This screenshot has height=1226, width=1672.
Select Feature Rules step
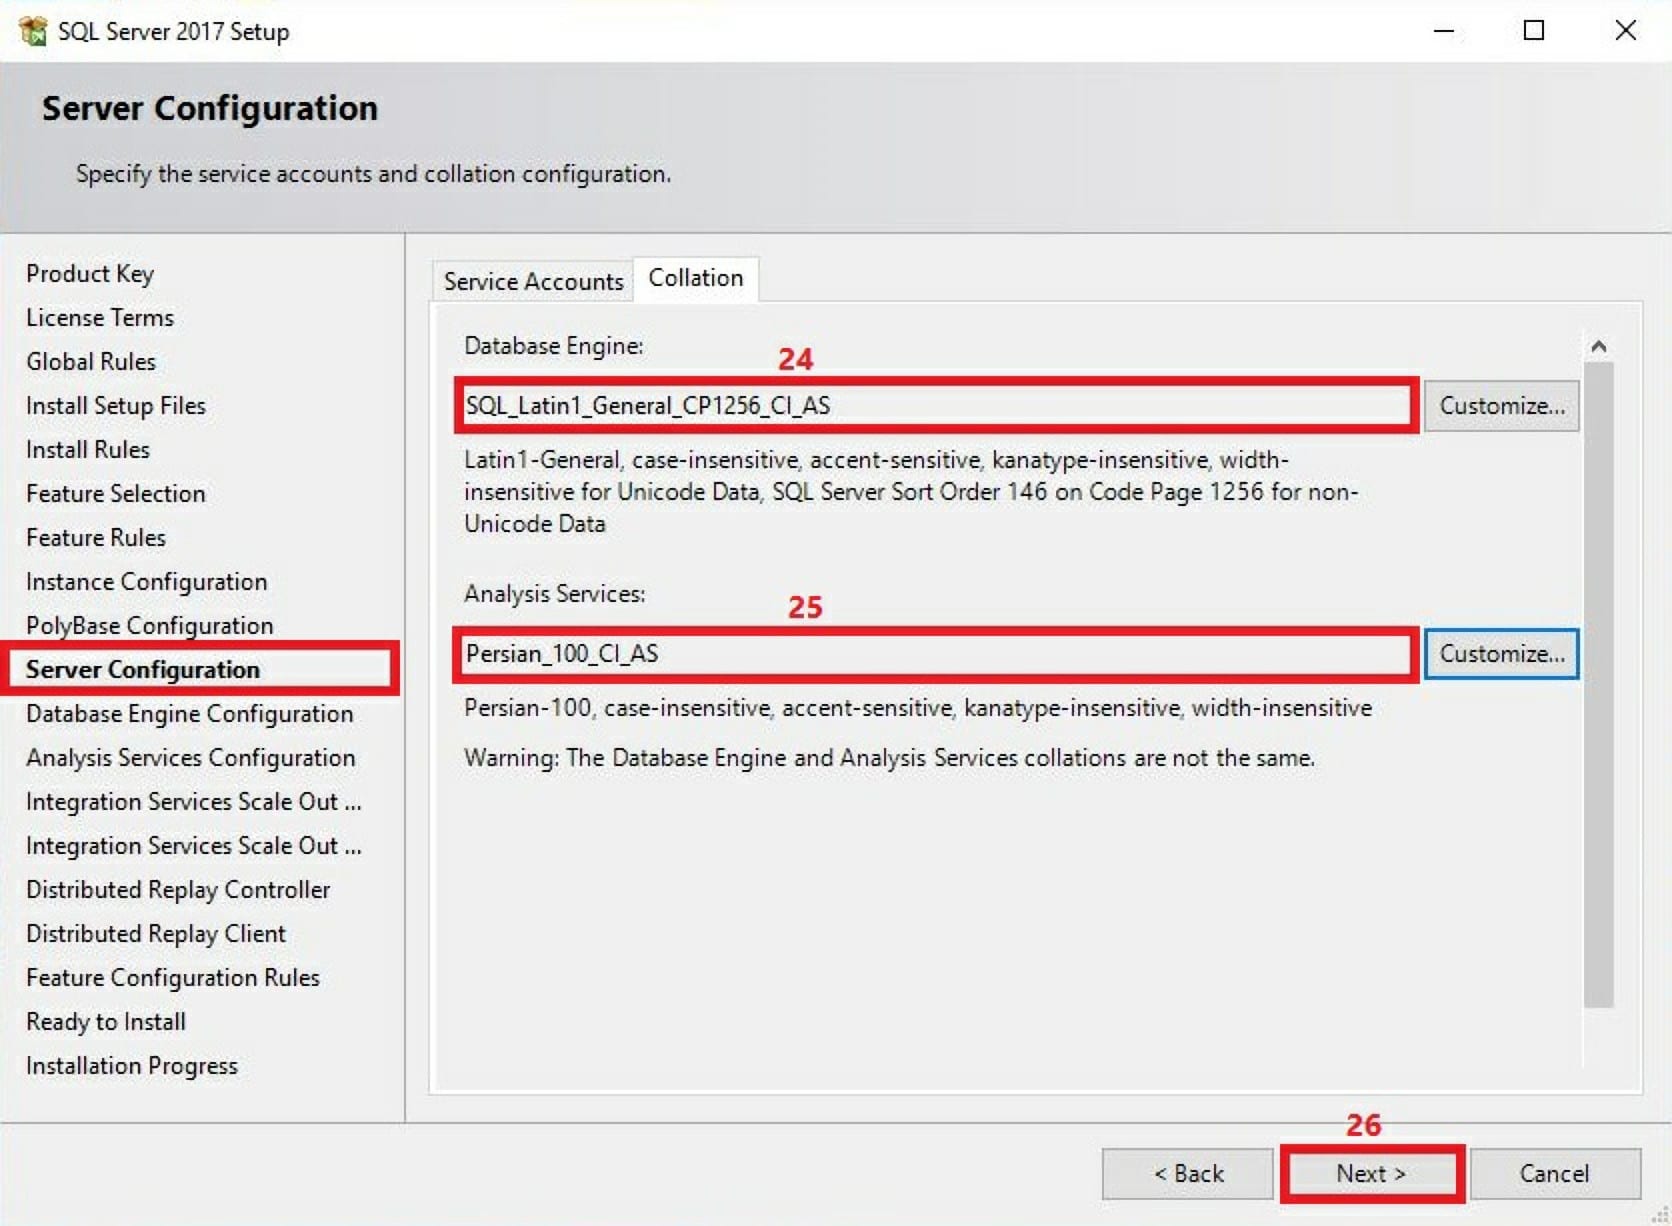pyautogui.click(x=96, y=537)
